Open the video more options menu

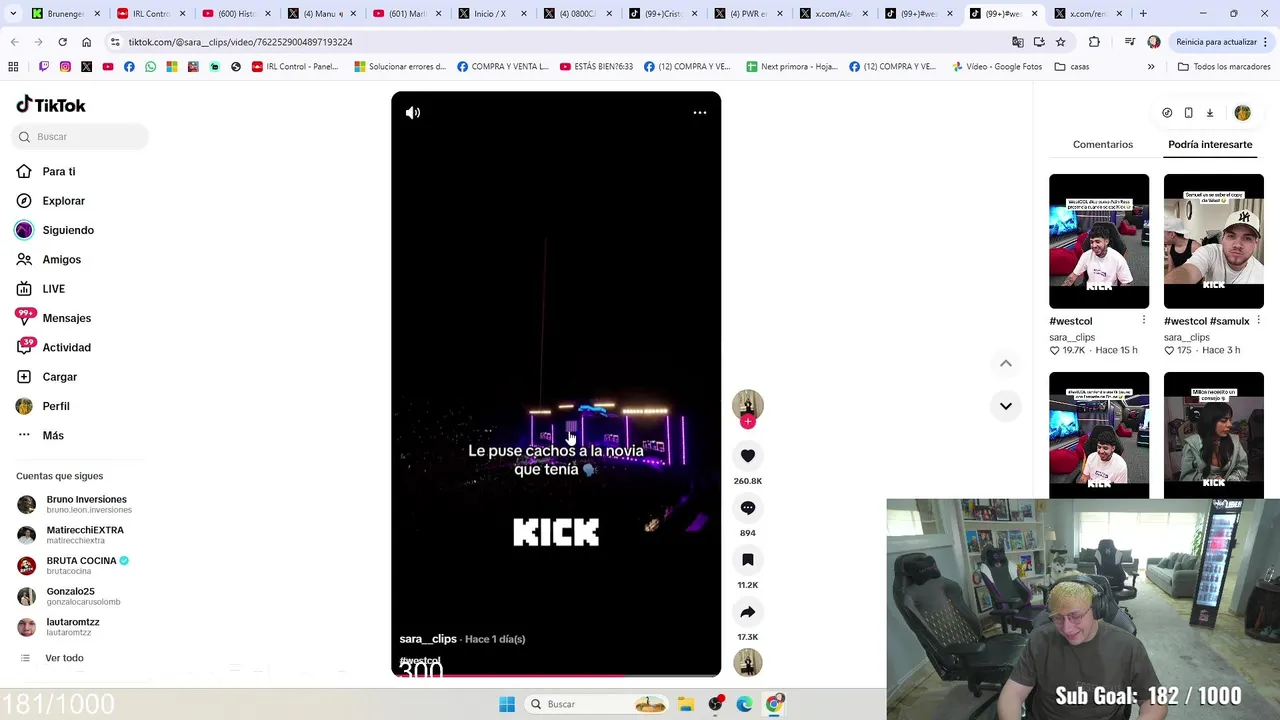700,113
